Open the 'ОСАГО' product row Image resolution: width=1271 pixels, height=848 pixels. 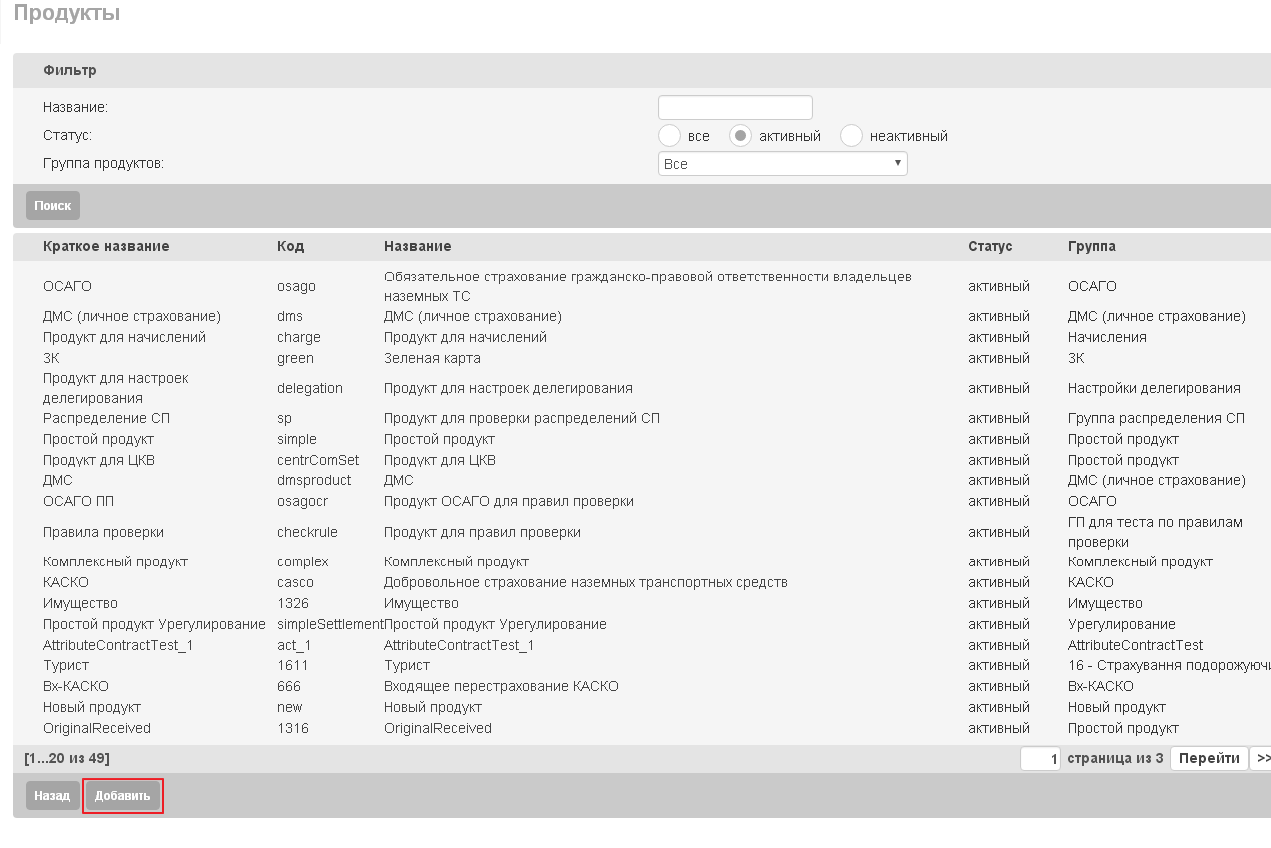642,286
